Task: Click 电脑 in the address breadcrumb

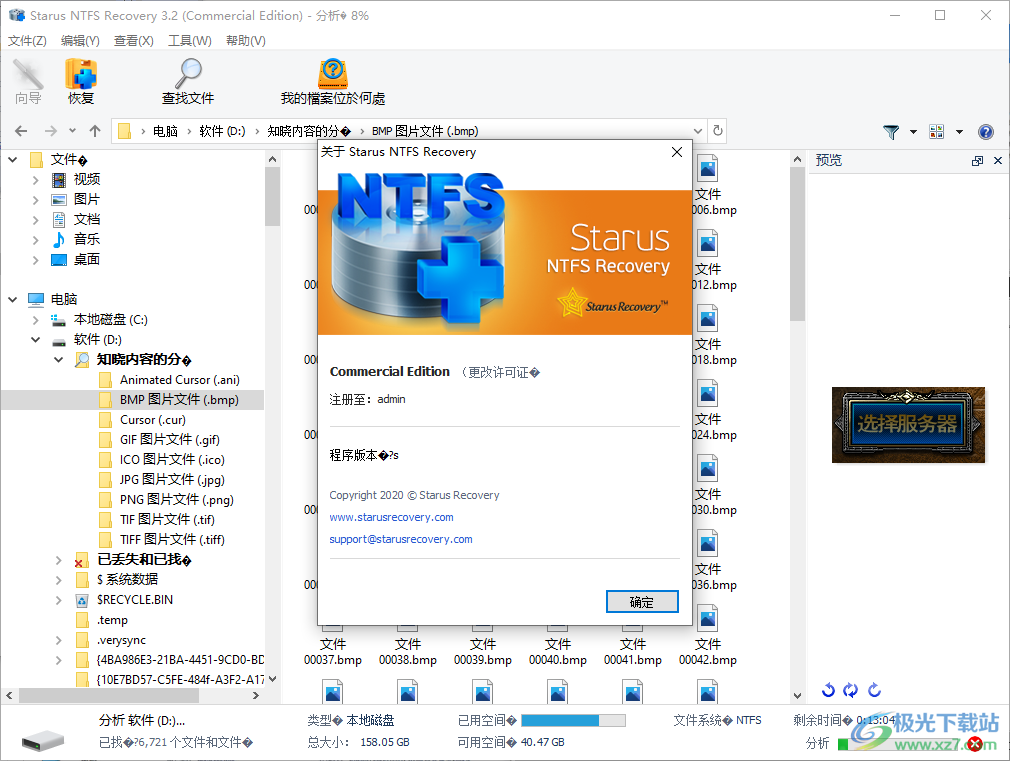Action: tap(166, 131)
